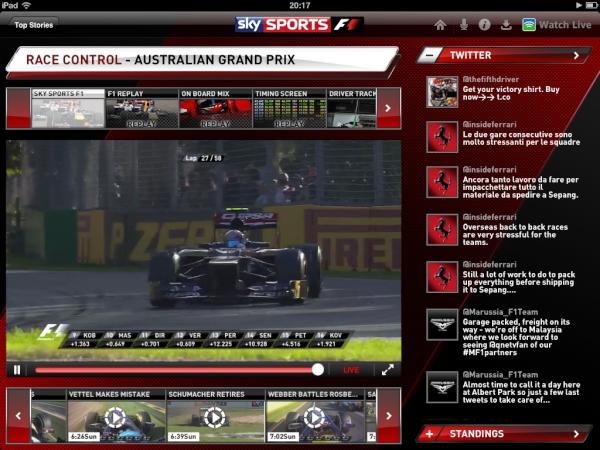
Task: Play the Schumacher Retires highlight clip
Action: point(214,417)
